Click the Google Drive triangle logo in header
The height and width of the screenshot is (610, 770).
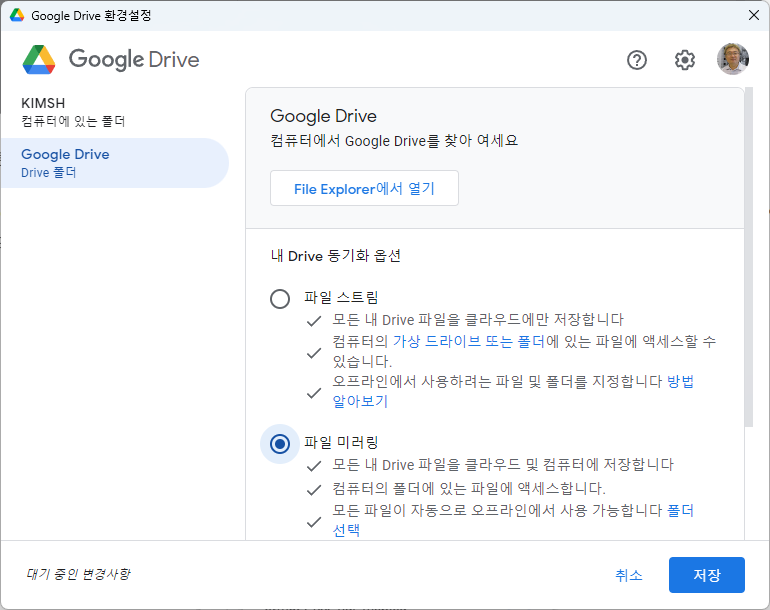[39, 60]
